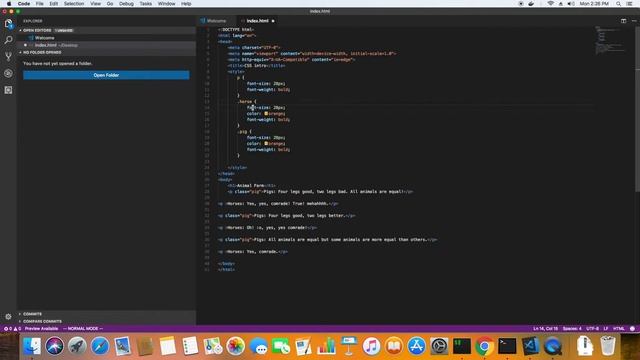Open Google Chrome from the dock
The width and height of the screenshot is (640, 360).
[x=484, y=346]
